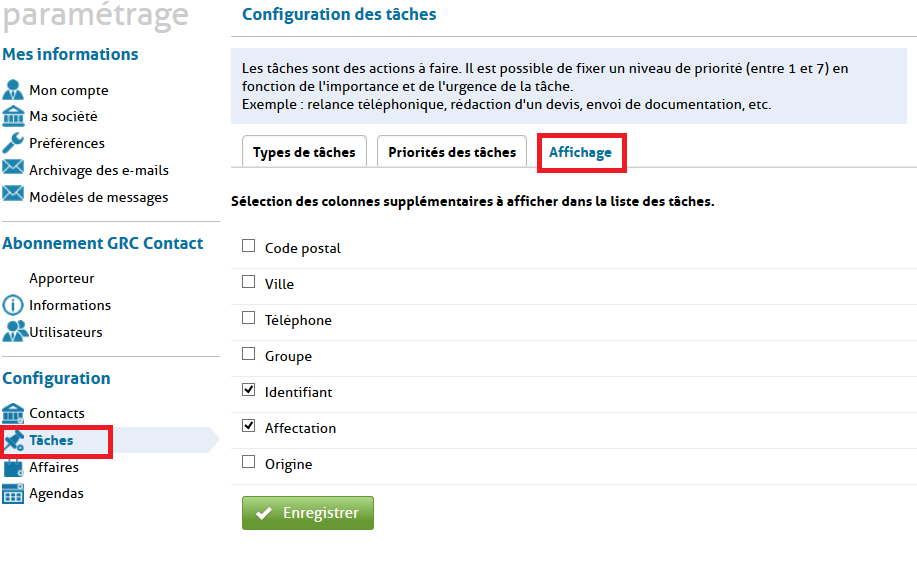The image size is (917, 565).
Task: Click the Préférences wrench icon
Action: (13, 143)
